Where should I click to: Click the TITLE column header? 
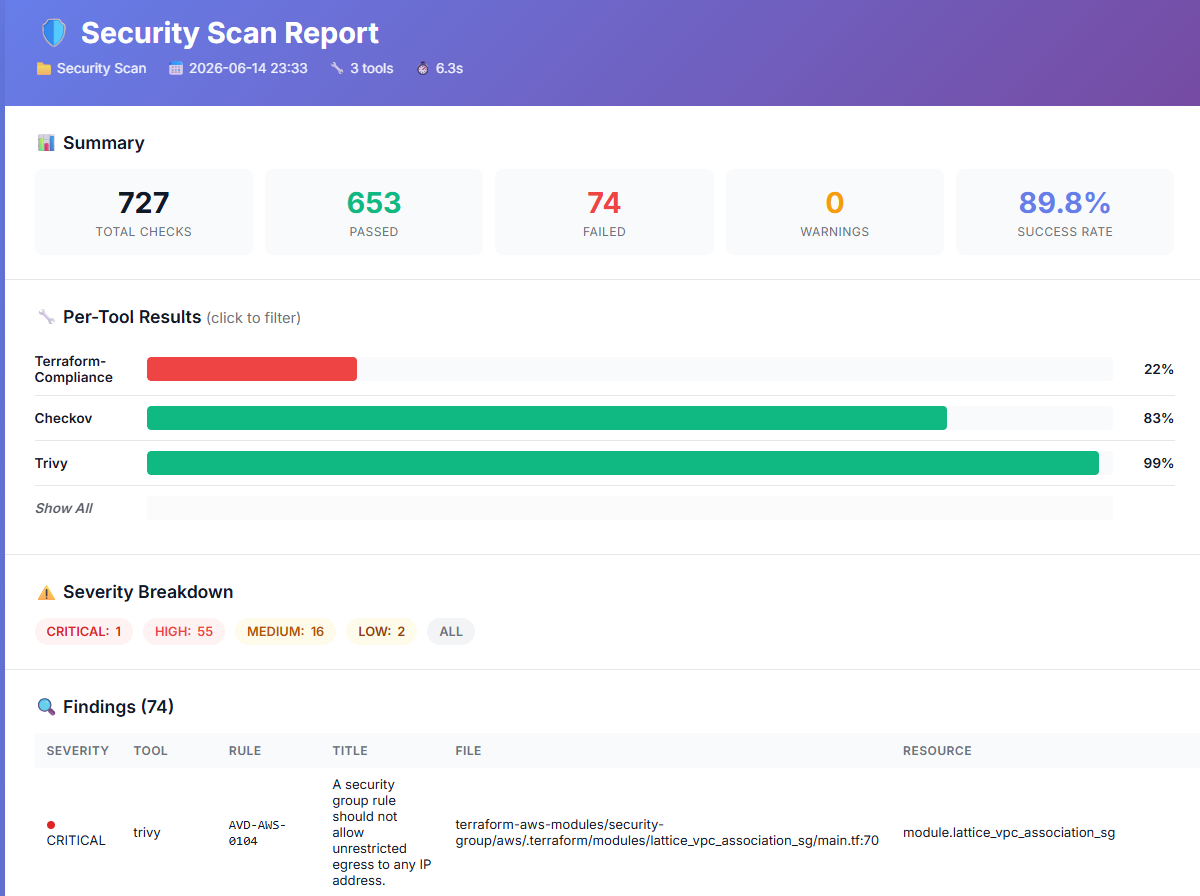(350, 751)
